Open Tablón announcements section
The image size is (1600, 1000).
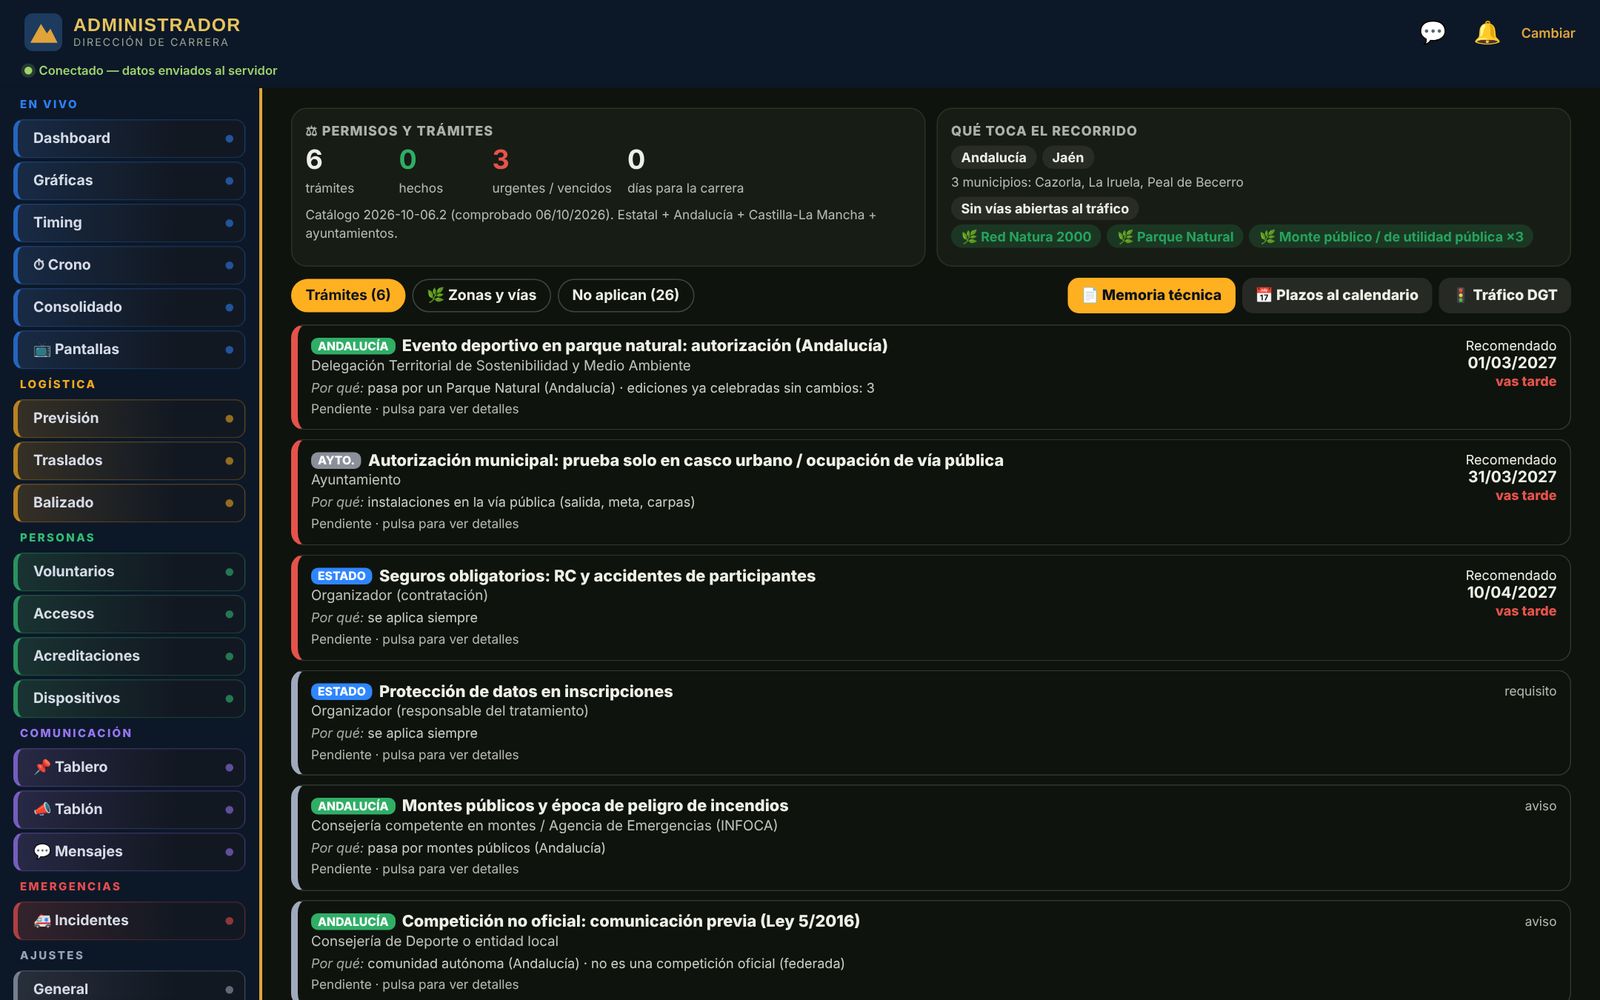tap(129, 809)
